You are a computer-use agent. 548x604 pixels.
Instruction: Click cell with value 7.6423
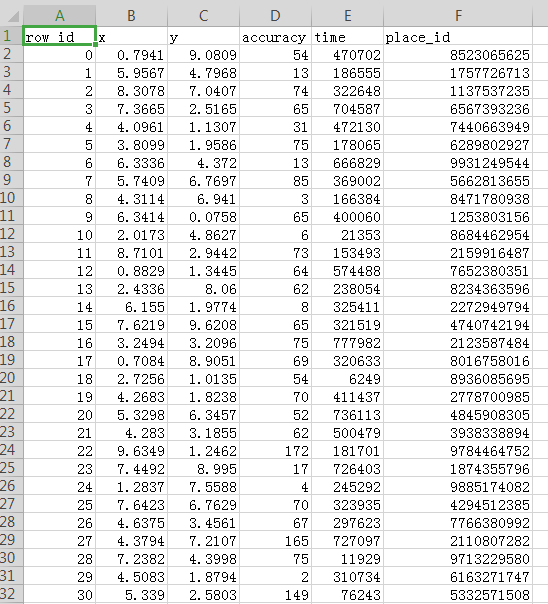[131, 505]
